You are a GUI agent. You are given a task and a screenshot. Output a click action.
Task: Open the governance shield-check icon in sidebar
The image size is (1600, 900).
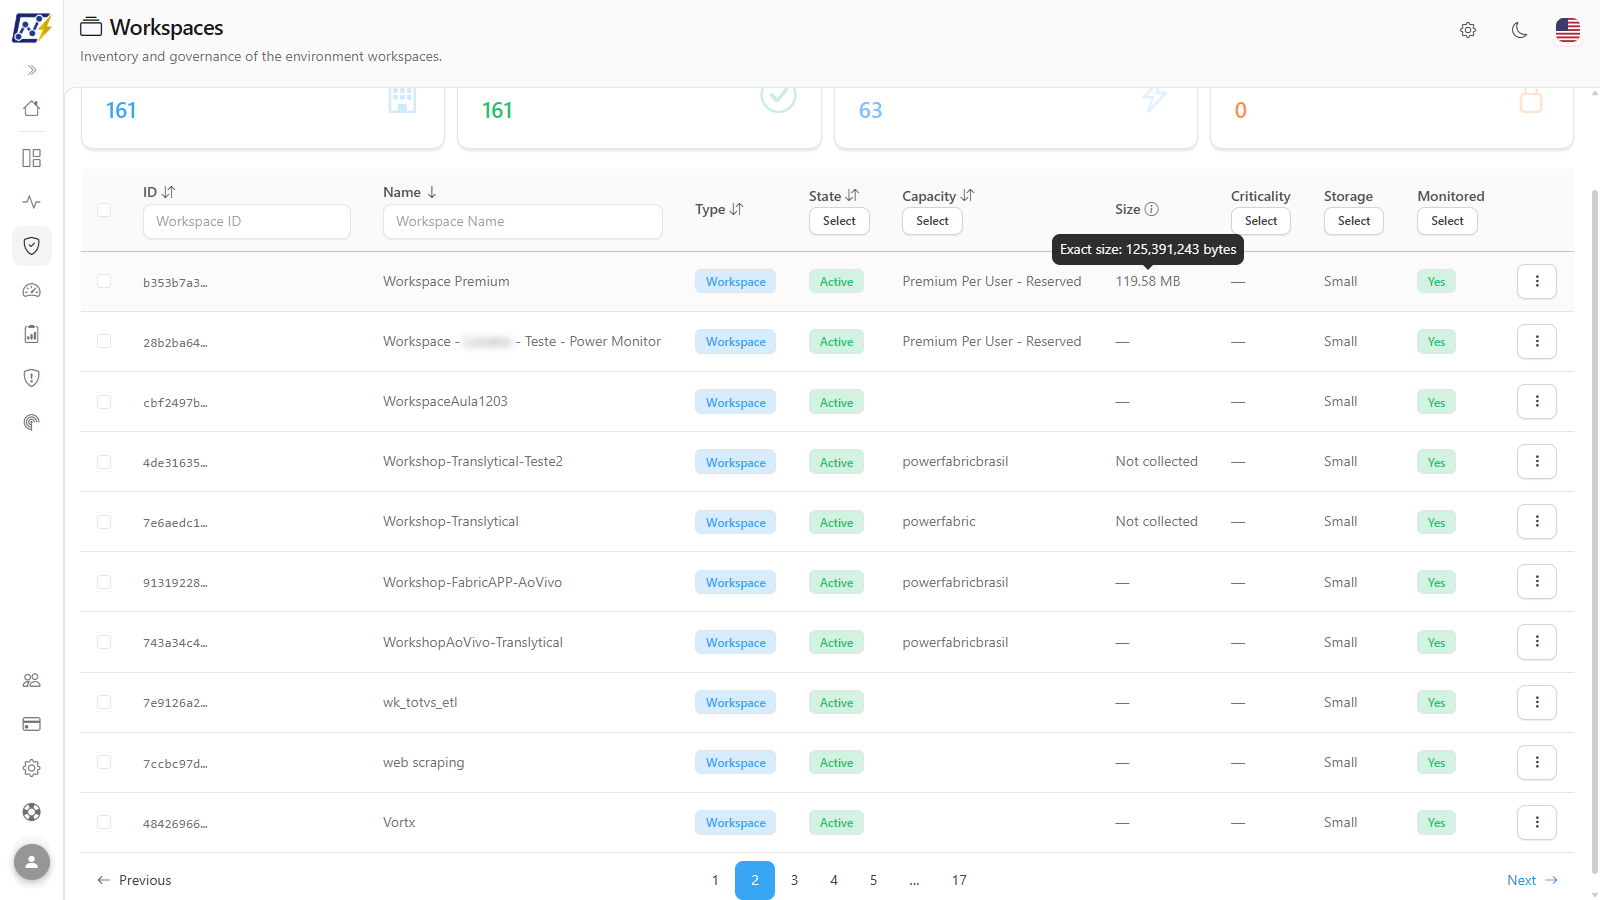coord(32,246)
